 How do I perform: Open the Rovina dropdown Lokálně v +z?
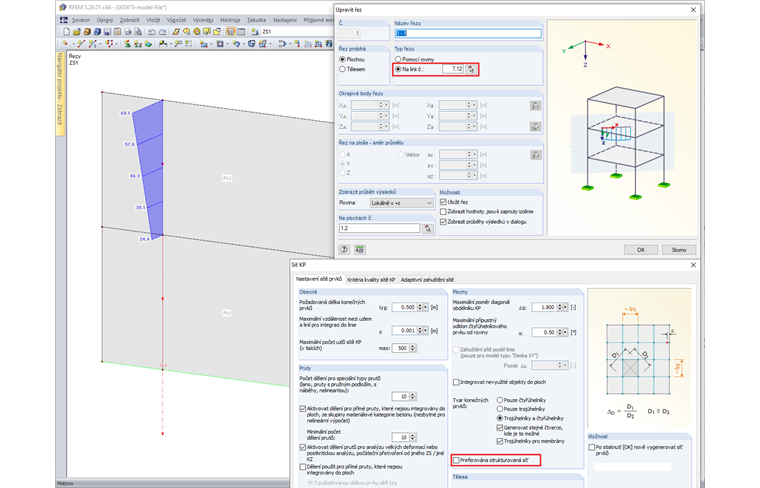coord(402,203)
